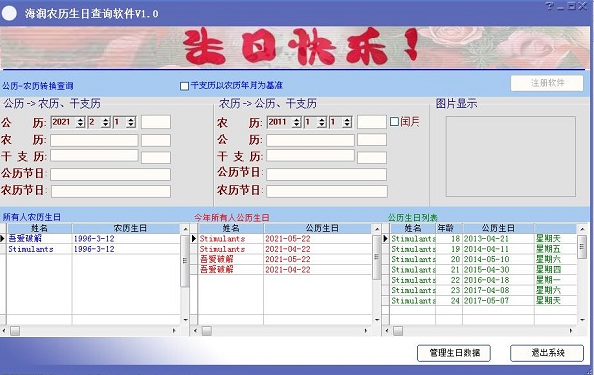The width and height of the screenshot is (594, 375).
Task: Select Stimulants row dated 2021-05-22
Action: coord(284,239)
